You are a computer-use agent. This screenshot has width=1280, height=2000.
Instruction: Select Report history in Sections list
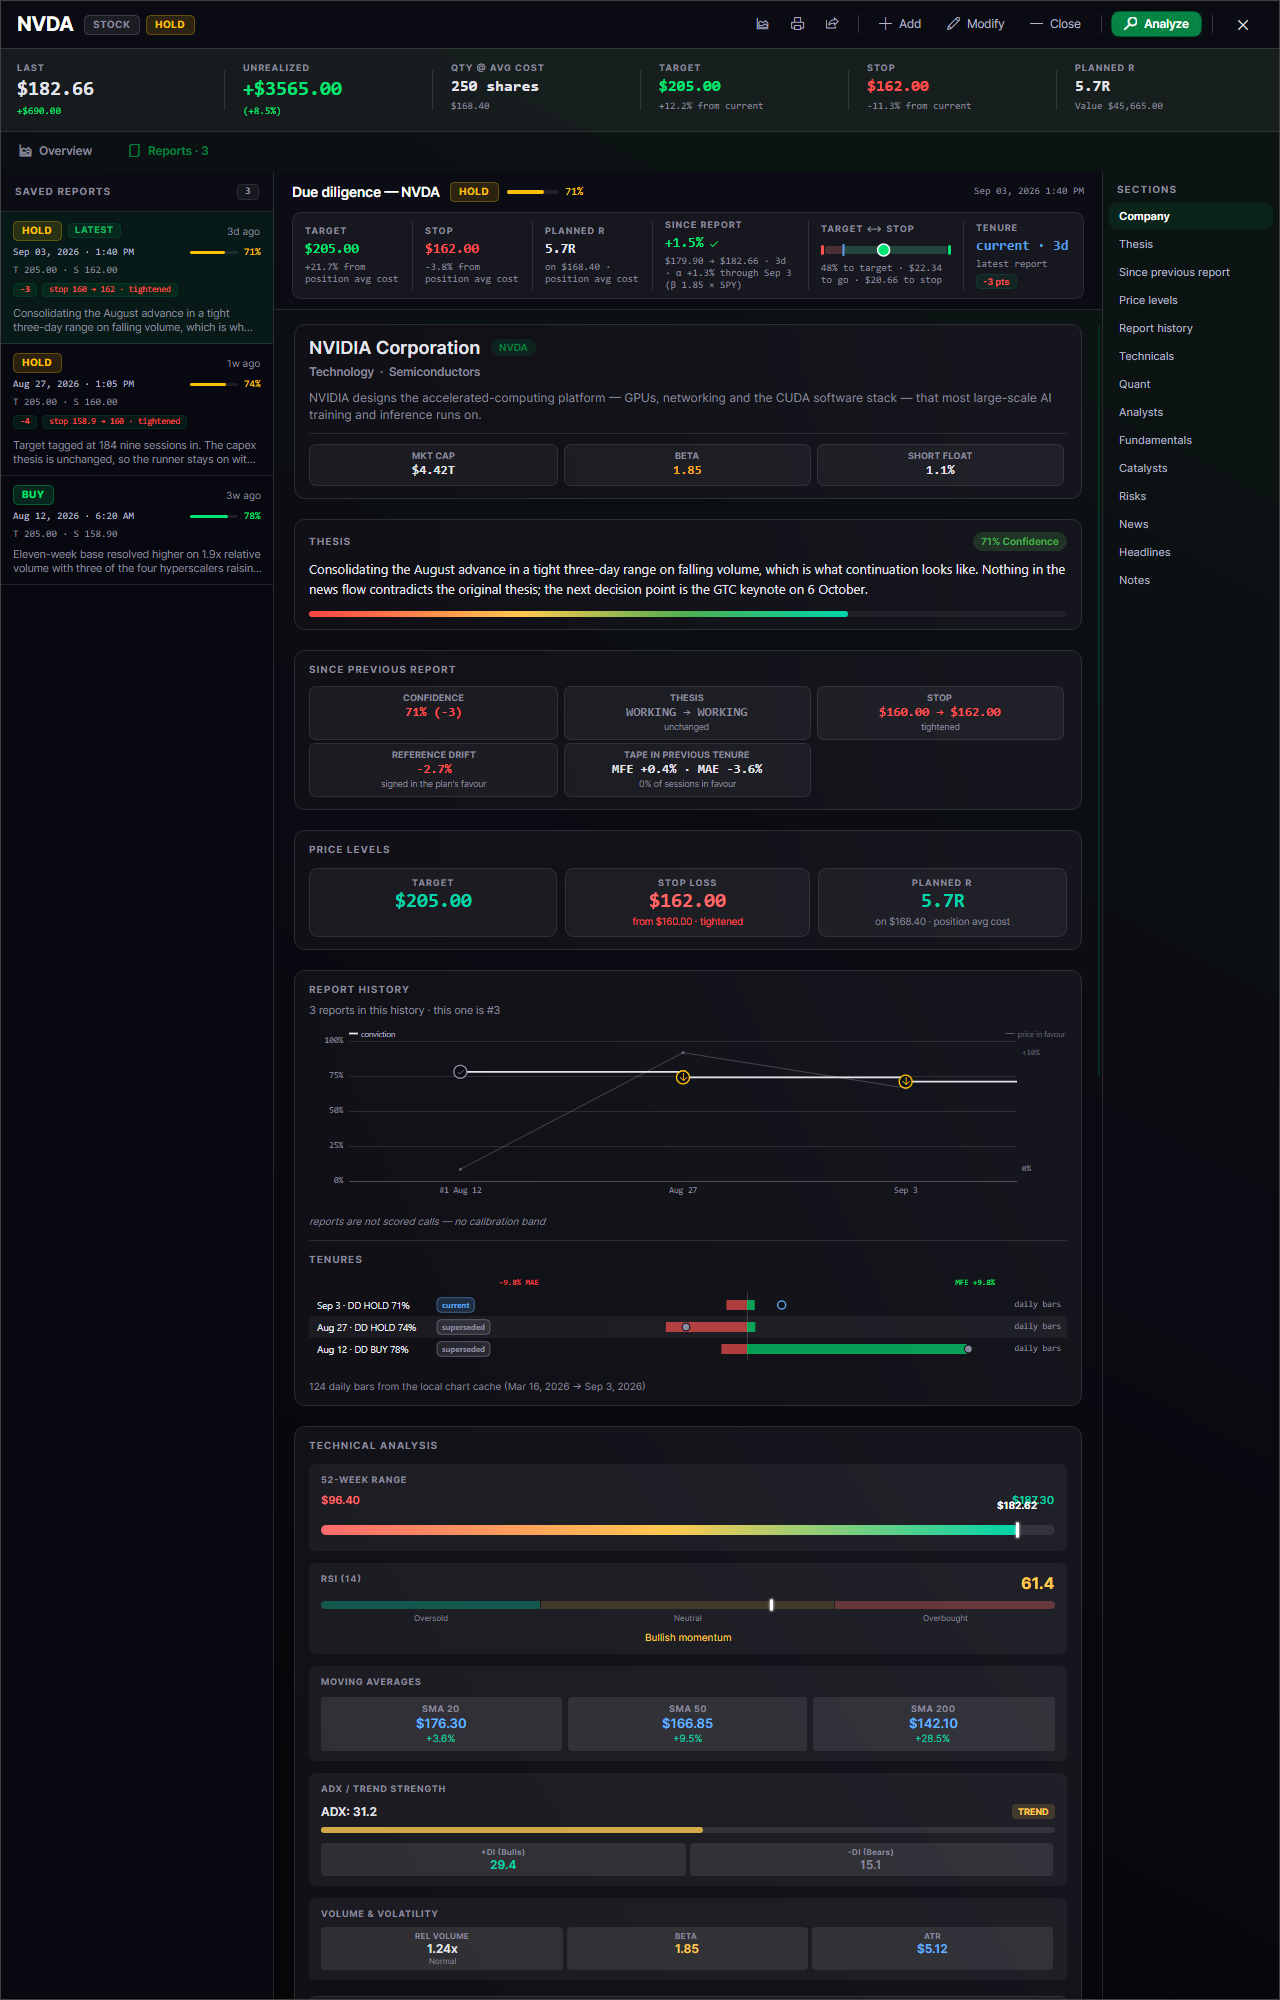[1190, 328]
